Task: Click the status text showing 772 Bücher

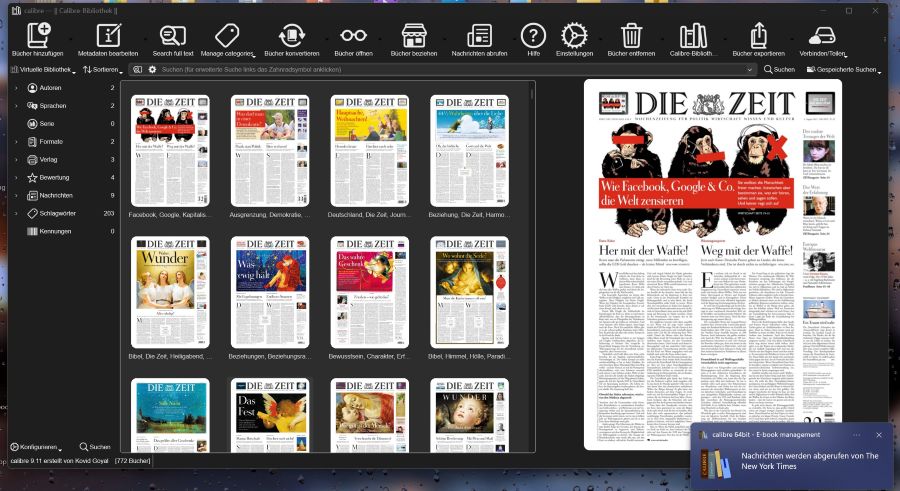Action: (x=133, y=461)
